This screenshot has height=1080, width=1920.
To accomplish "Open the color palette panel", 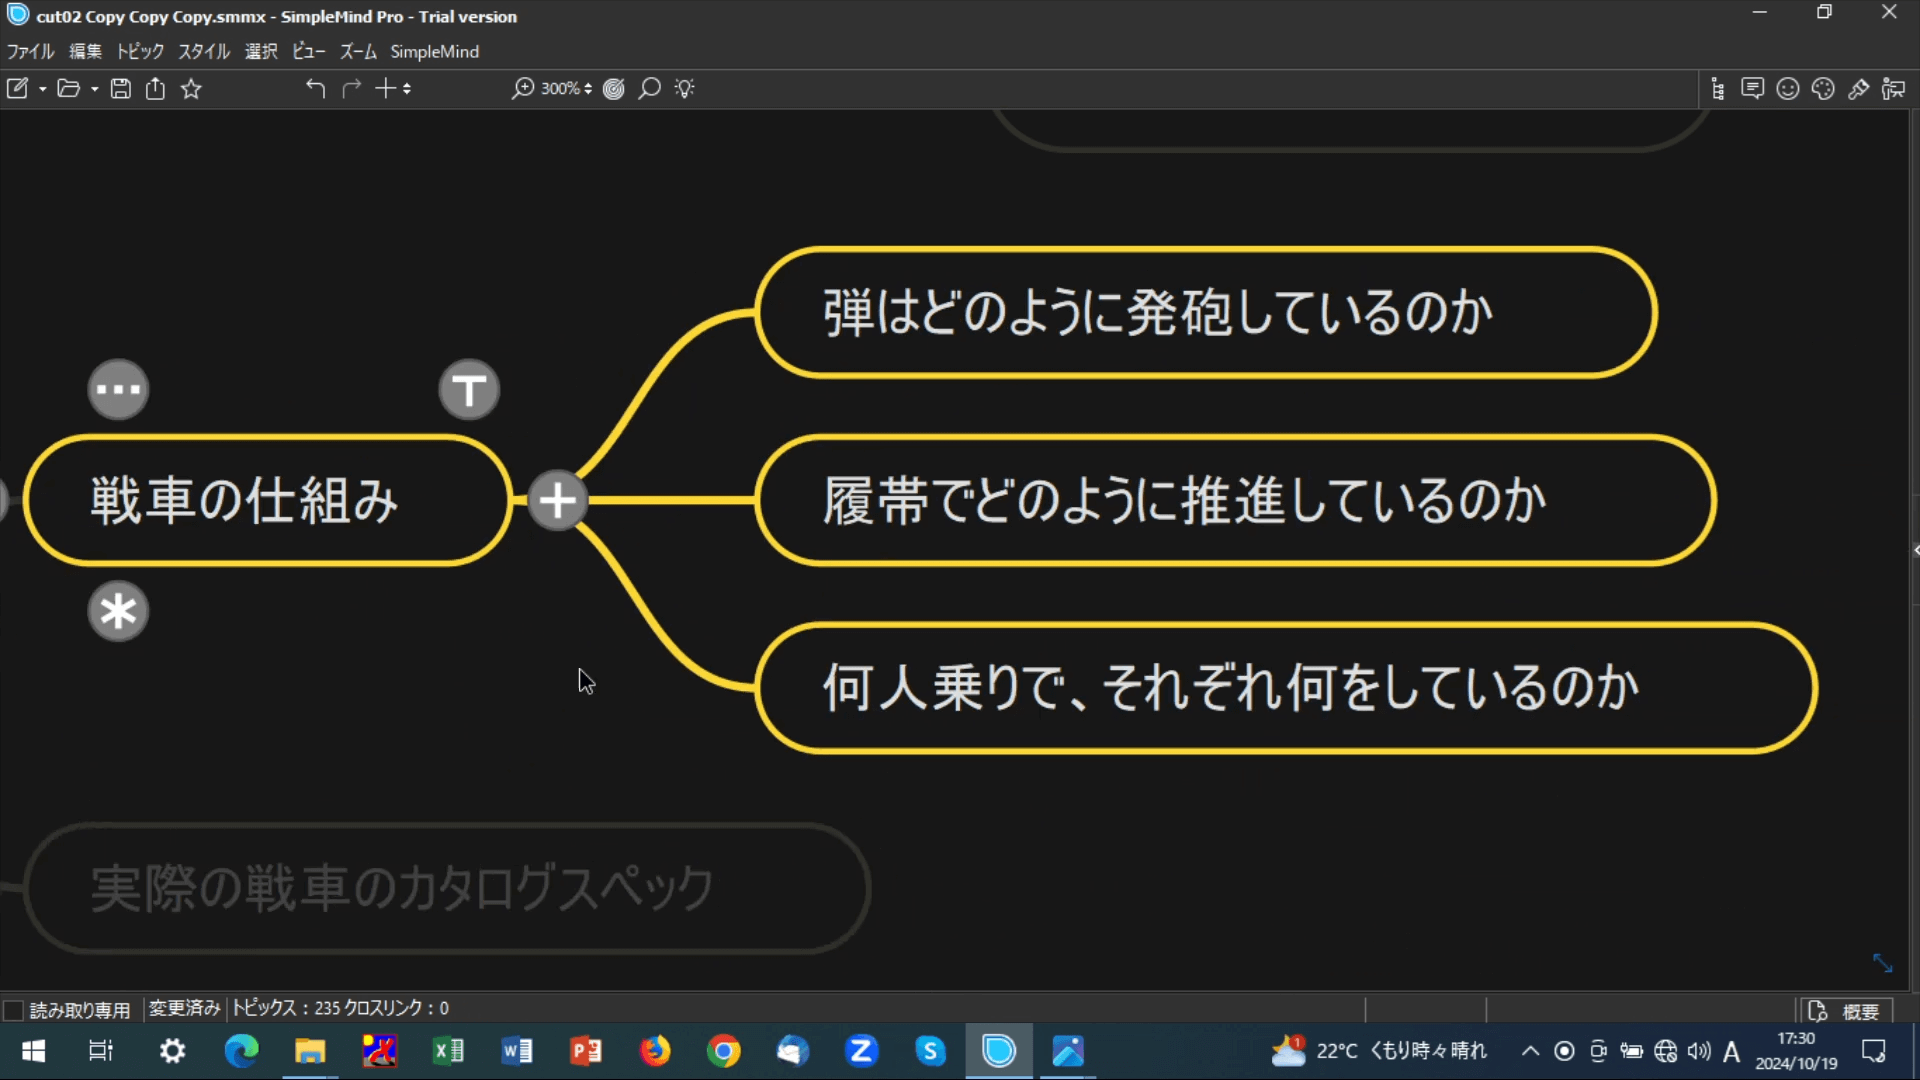I will point(1823,89).
